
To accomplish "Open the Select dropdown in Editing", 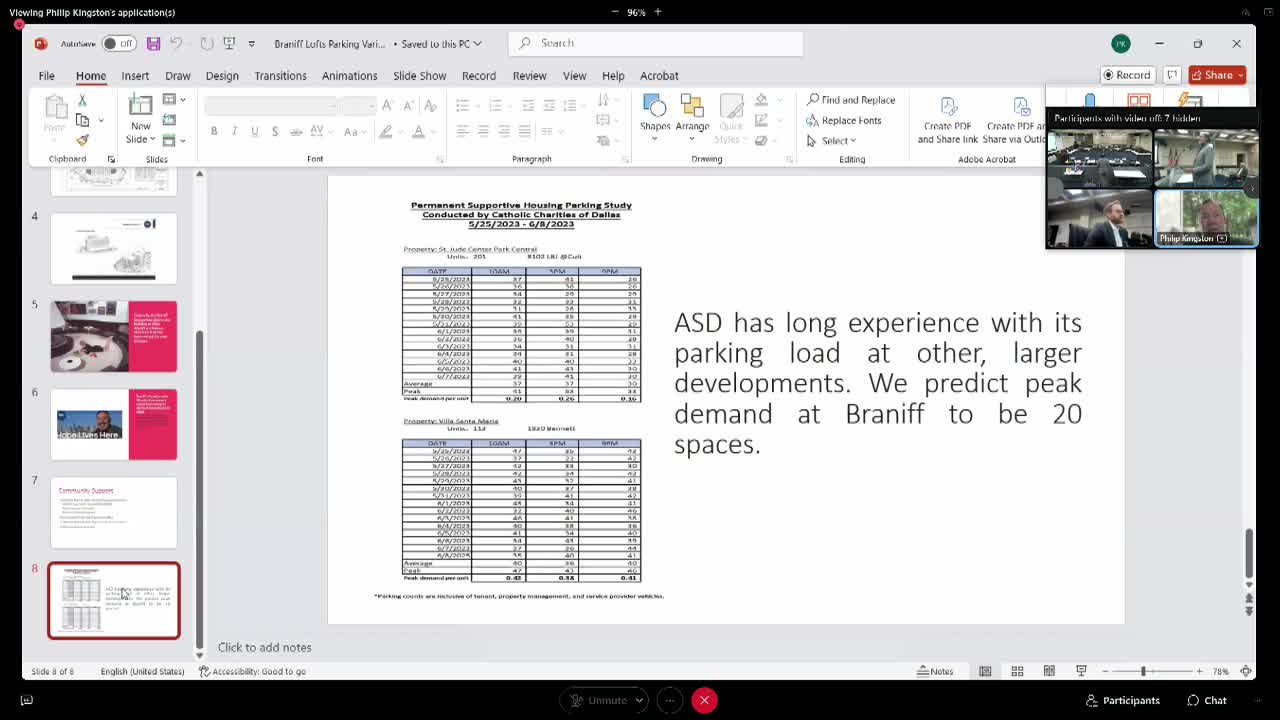I will click(831, 140).
